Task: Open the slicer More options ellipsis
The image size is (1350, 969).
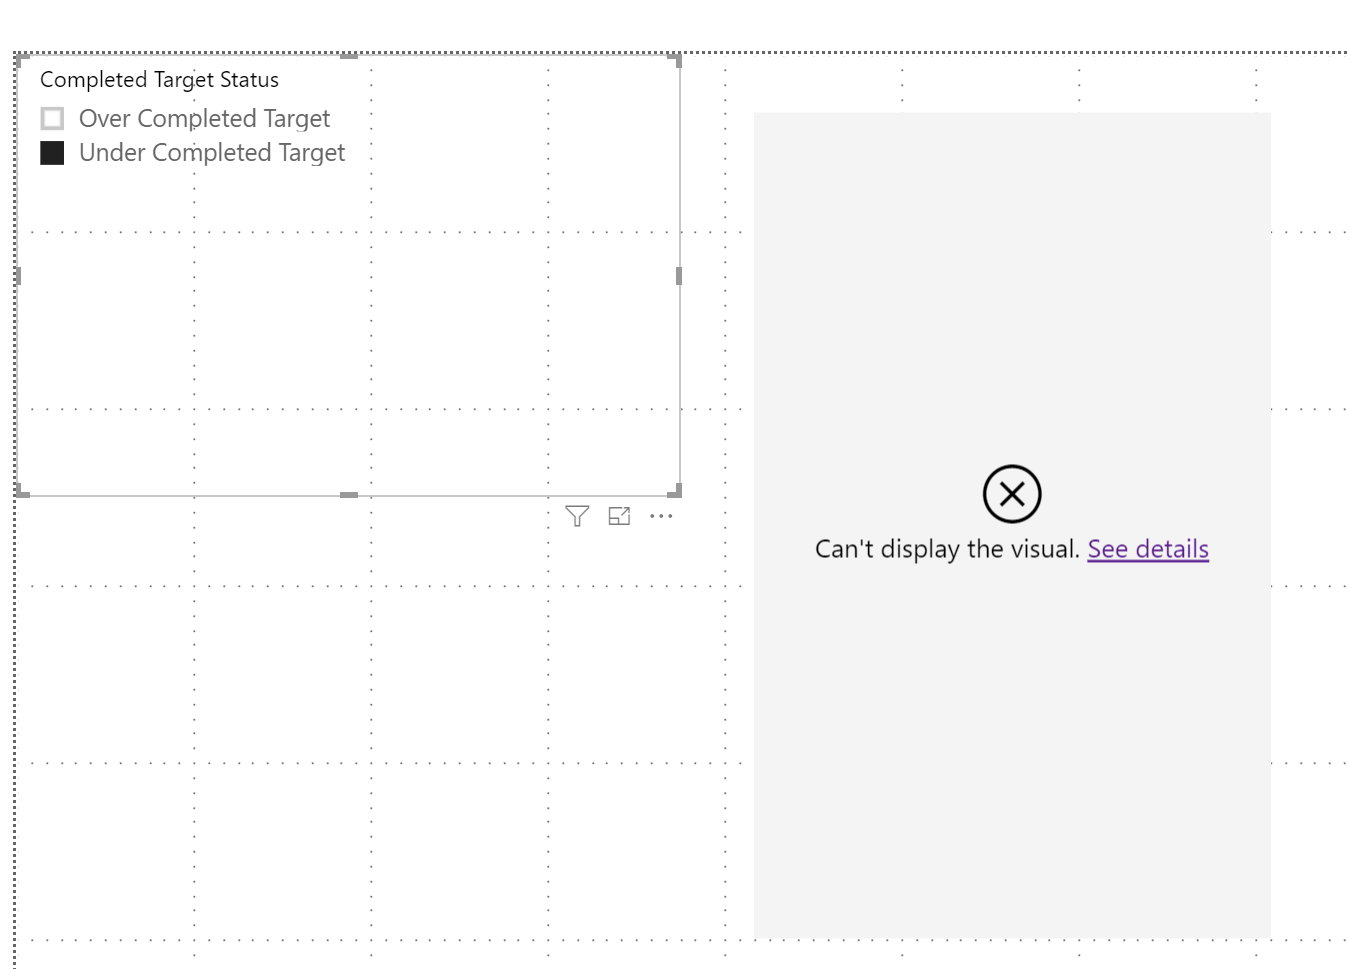Action: [x=661, y=516]
